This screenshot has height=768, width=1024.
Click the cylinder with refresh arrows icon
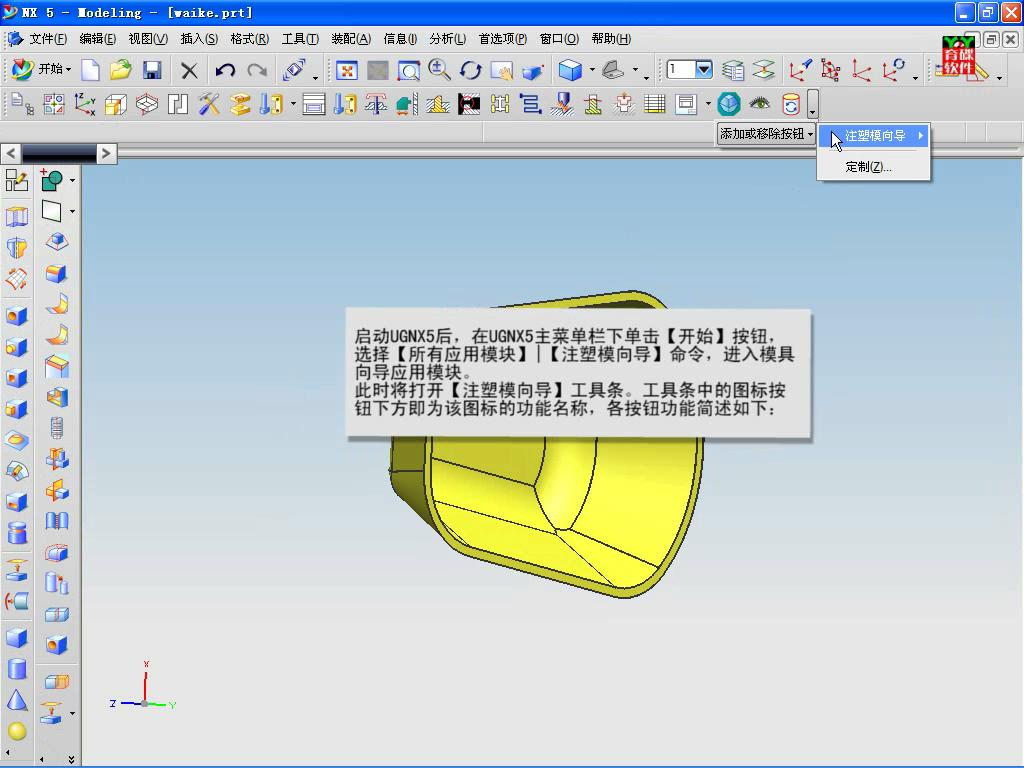tap(791, 104)
